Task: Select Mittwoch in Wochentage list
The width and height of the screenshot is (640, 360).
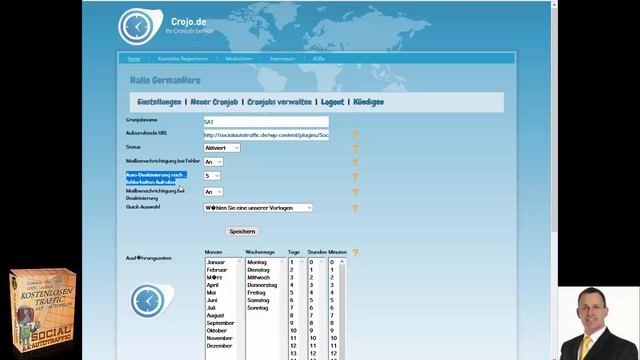Action: click(x=258, y=277)
